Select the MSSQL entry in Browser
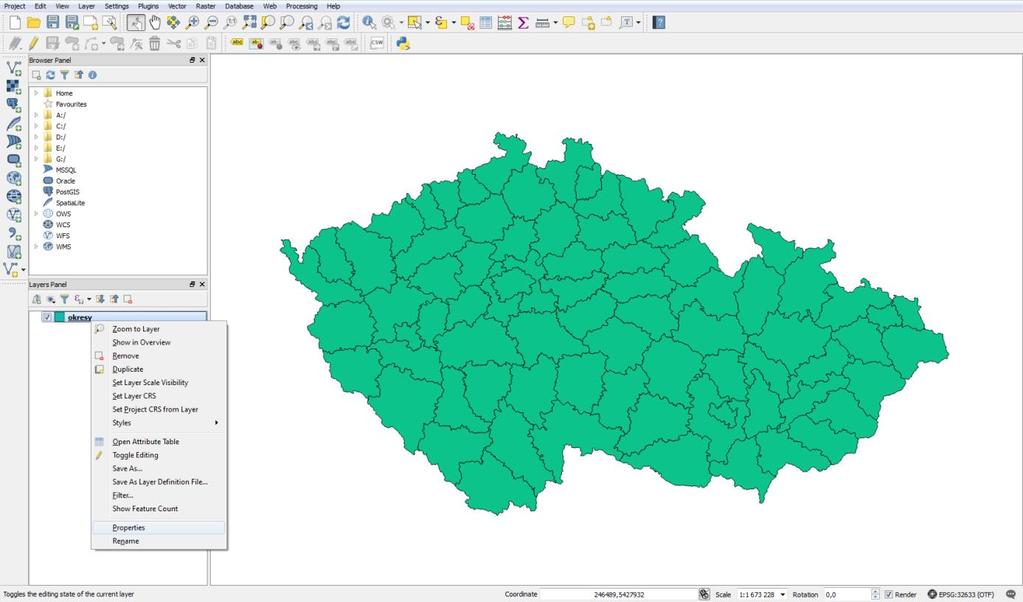The width and height of the screenshot is (1023, 602). pos(65,170)
